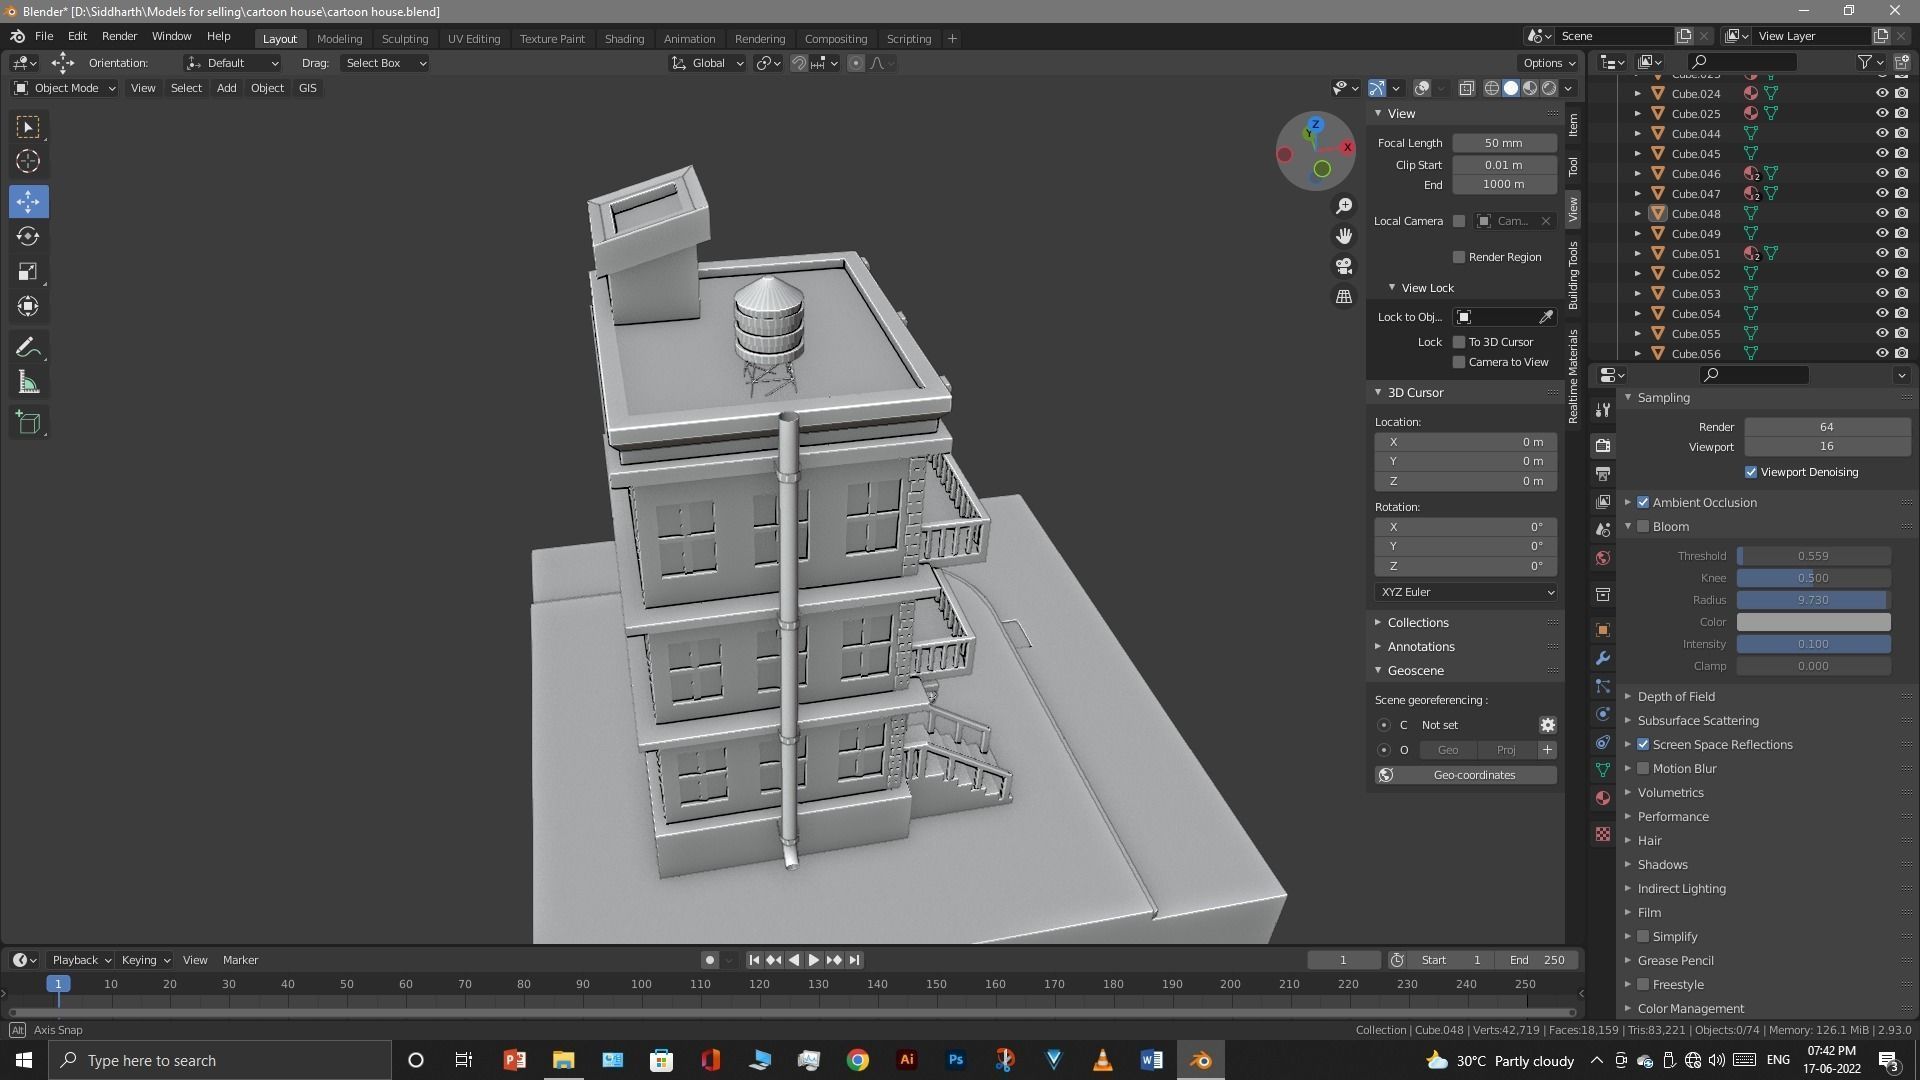The height and width of the screenshot is (1080, 1920).
Task: Switch to rendered viewport shading
Action: pyautogui.click(x=1549, y=88)
